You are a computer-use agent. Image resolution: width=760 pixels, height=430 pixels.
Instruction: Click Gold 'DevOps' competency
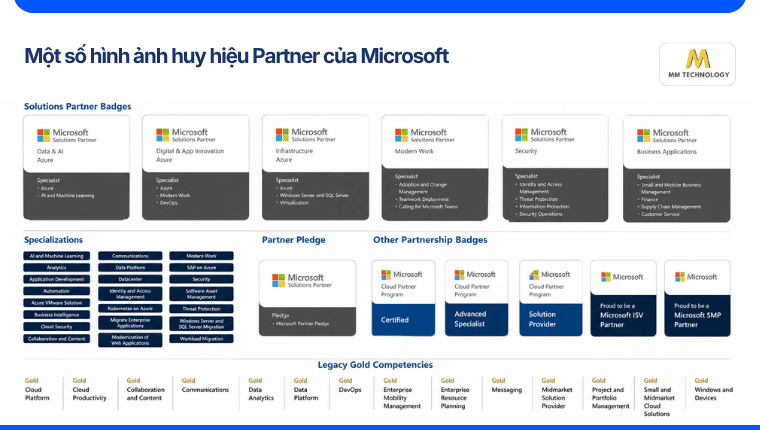click(350, 385)
